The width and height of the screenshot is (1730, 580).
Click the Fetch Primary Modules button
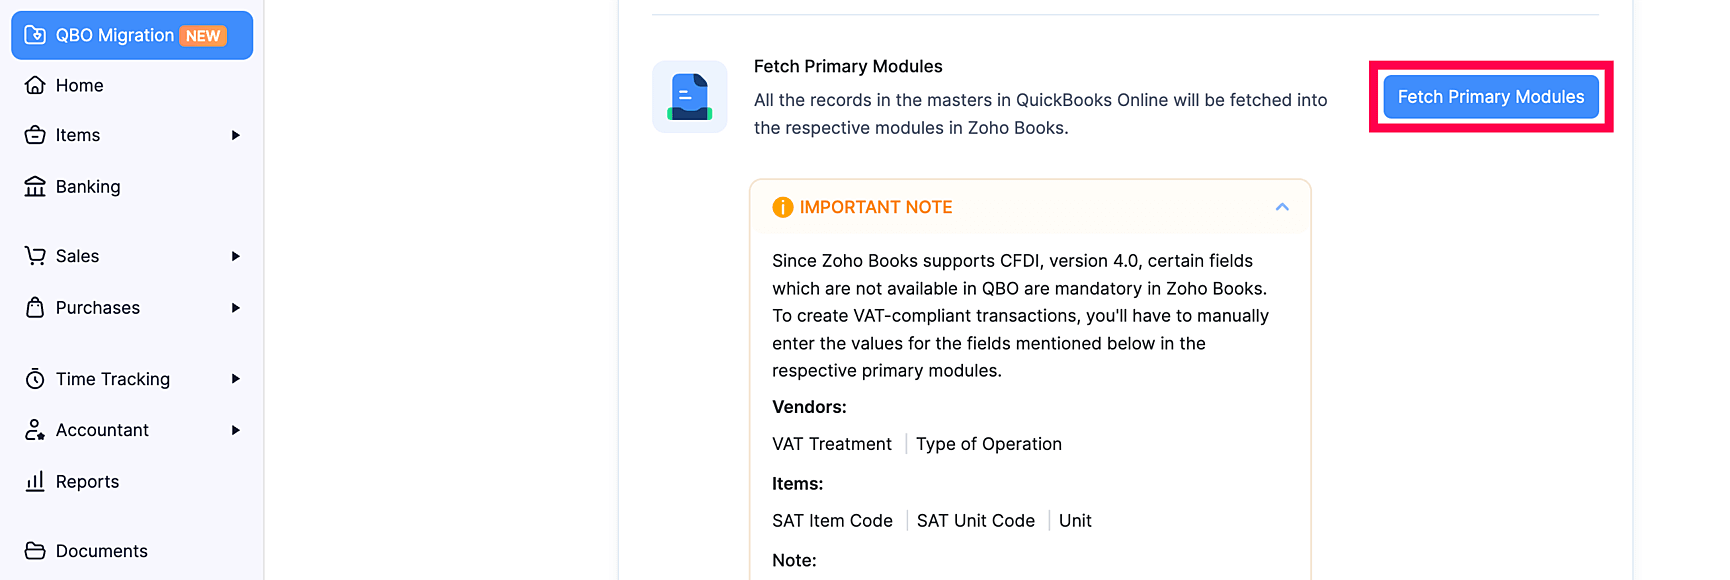coord(1490,96)
